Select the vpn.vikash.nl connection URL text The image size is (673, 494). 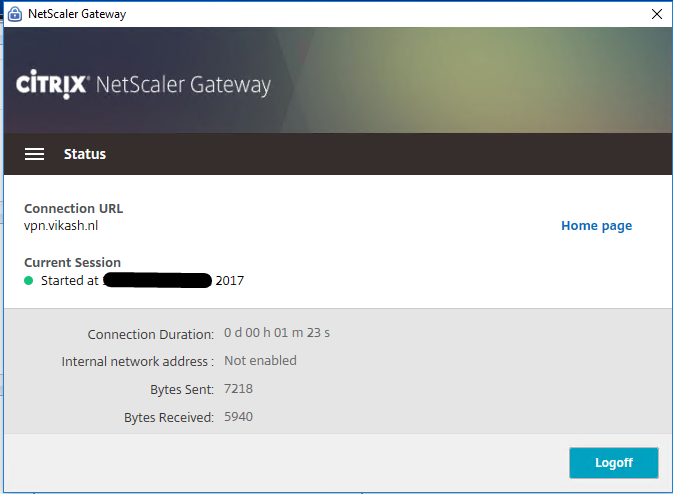pyautogui.click(x=61, y=226)
